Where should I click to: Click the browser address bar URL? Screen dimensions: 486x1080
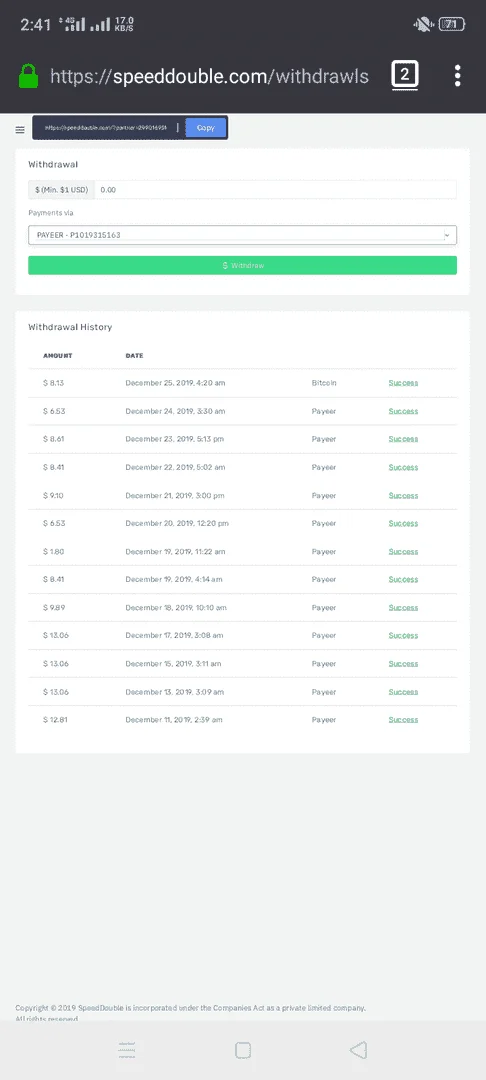209,76
